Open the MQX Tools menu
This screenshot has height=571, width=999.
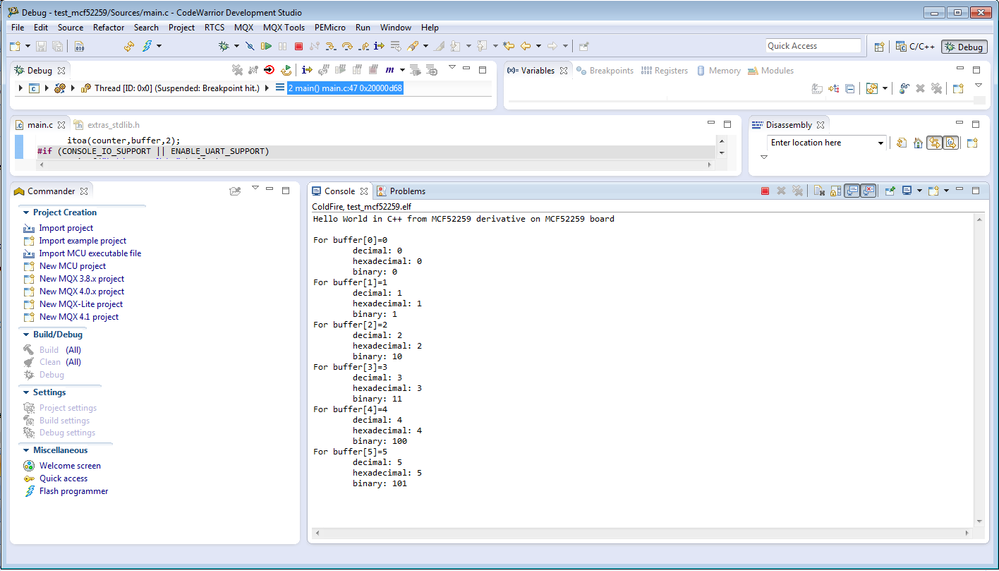pos(284,27)
